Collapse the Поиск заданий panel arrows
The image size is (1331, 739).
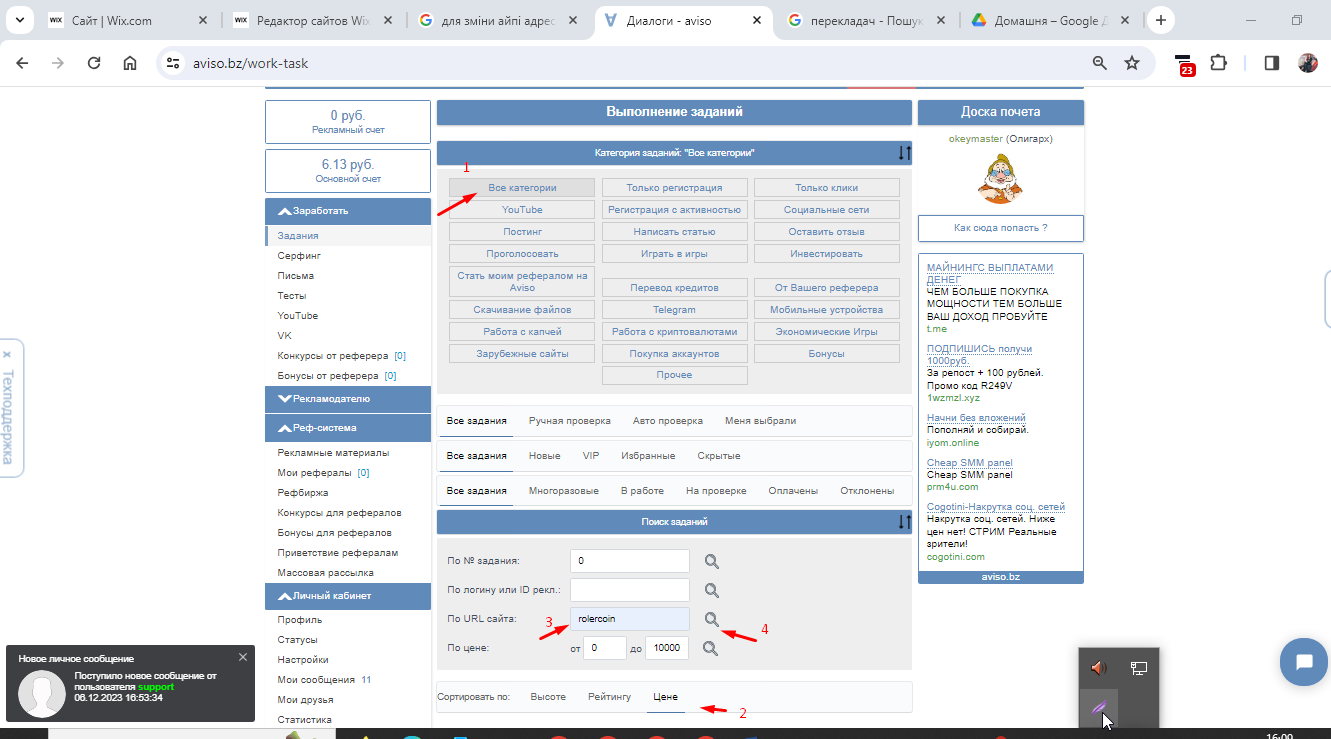(x=904, y=522)
